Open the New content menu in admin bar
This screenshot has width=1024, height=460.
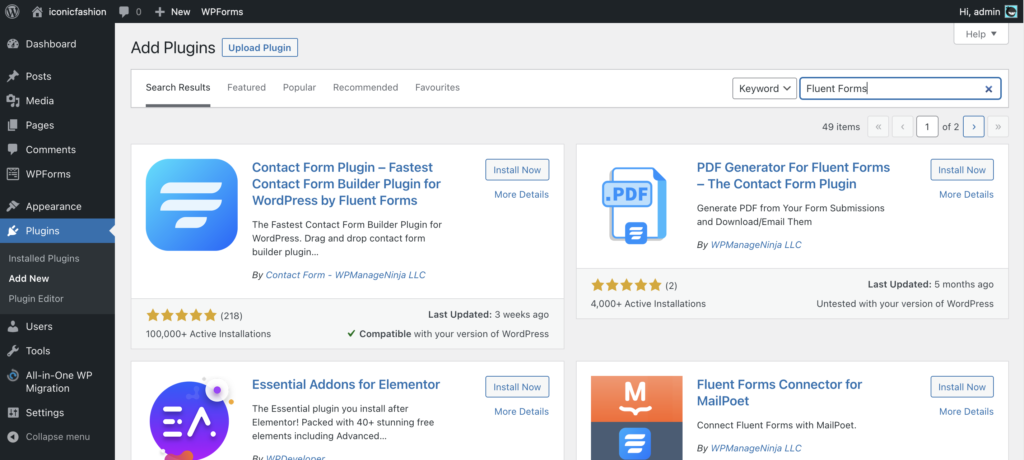(x=171, y=11)
